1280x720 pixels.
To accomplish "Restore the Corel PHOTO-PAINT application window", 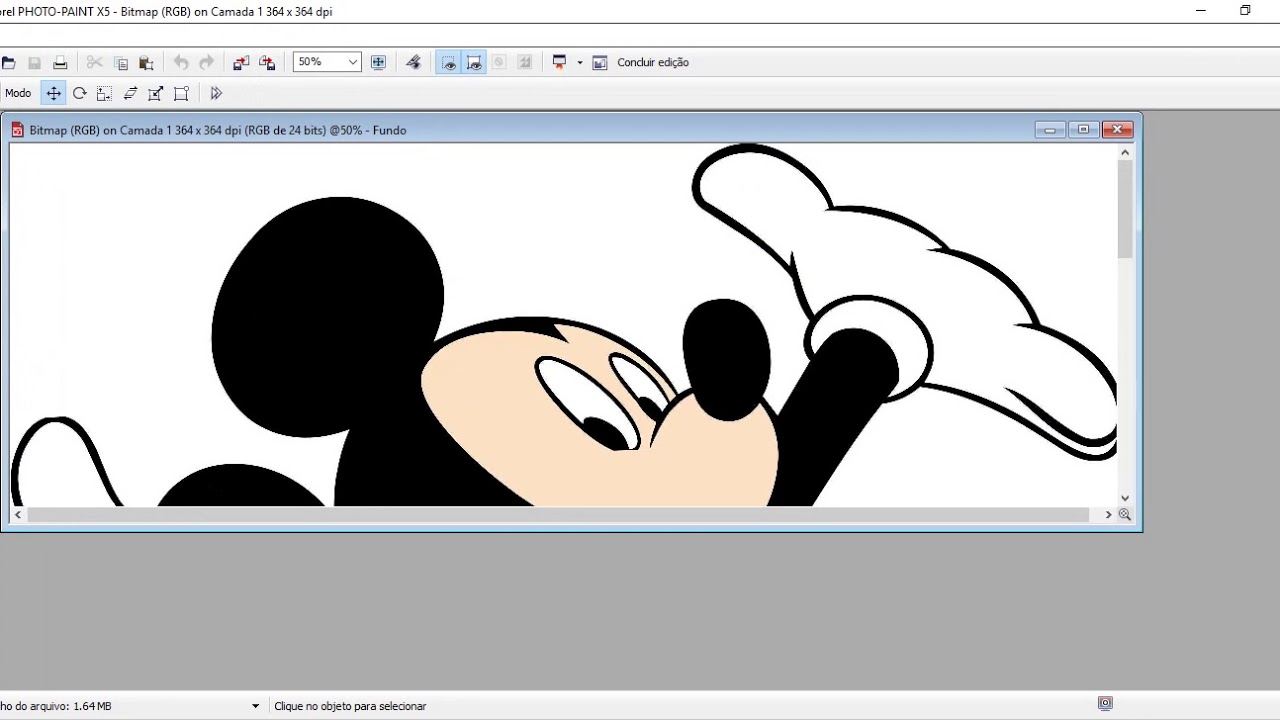I will [1245, 11].
